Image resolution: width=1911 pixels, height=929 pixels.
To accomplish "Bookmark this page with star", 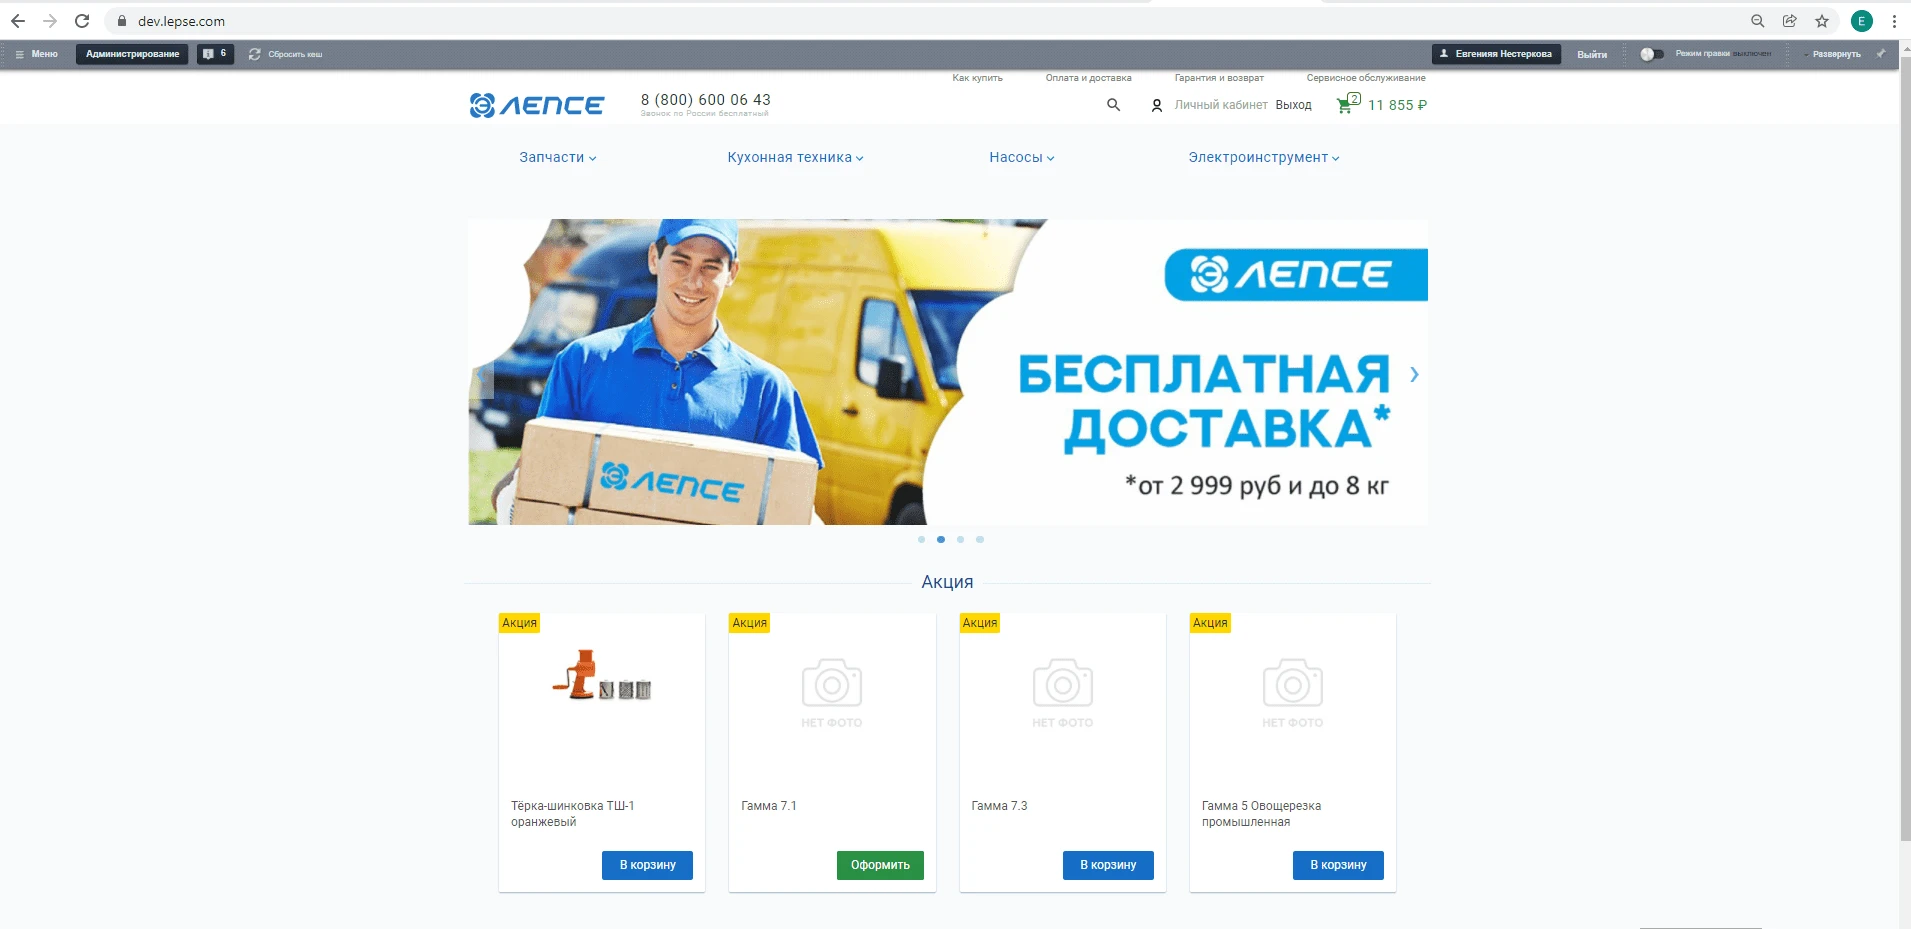I will point(1821,21).
